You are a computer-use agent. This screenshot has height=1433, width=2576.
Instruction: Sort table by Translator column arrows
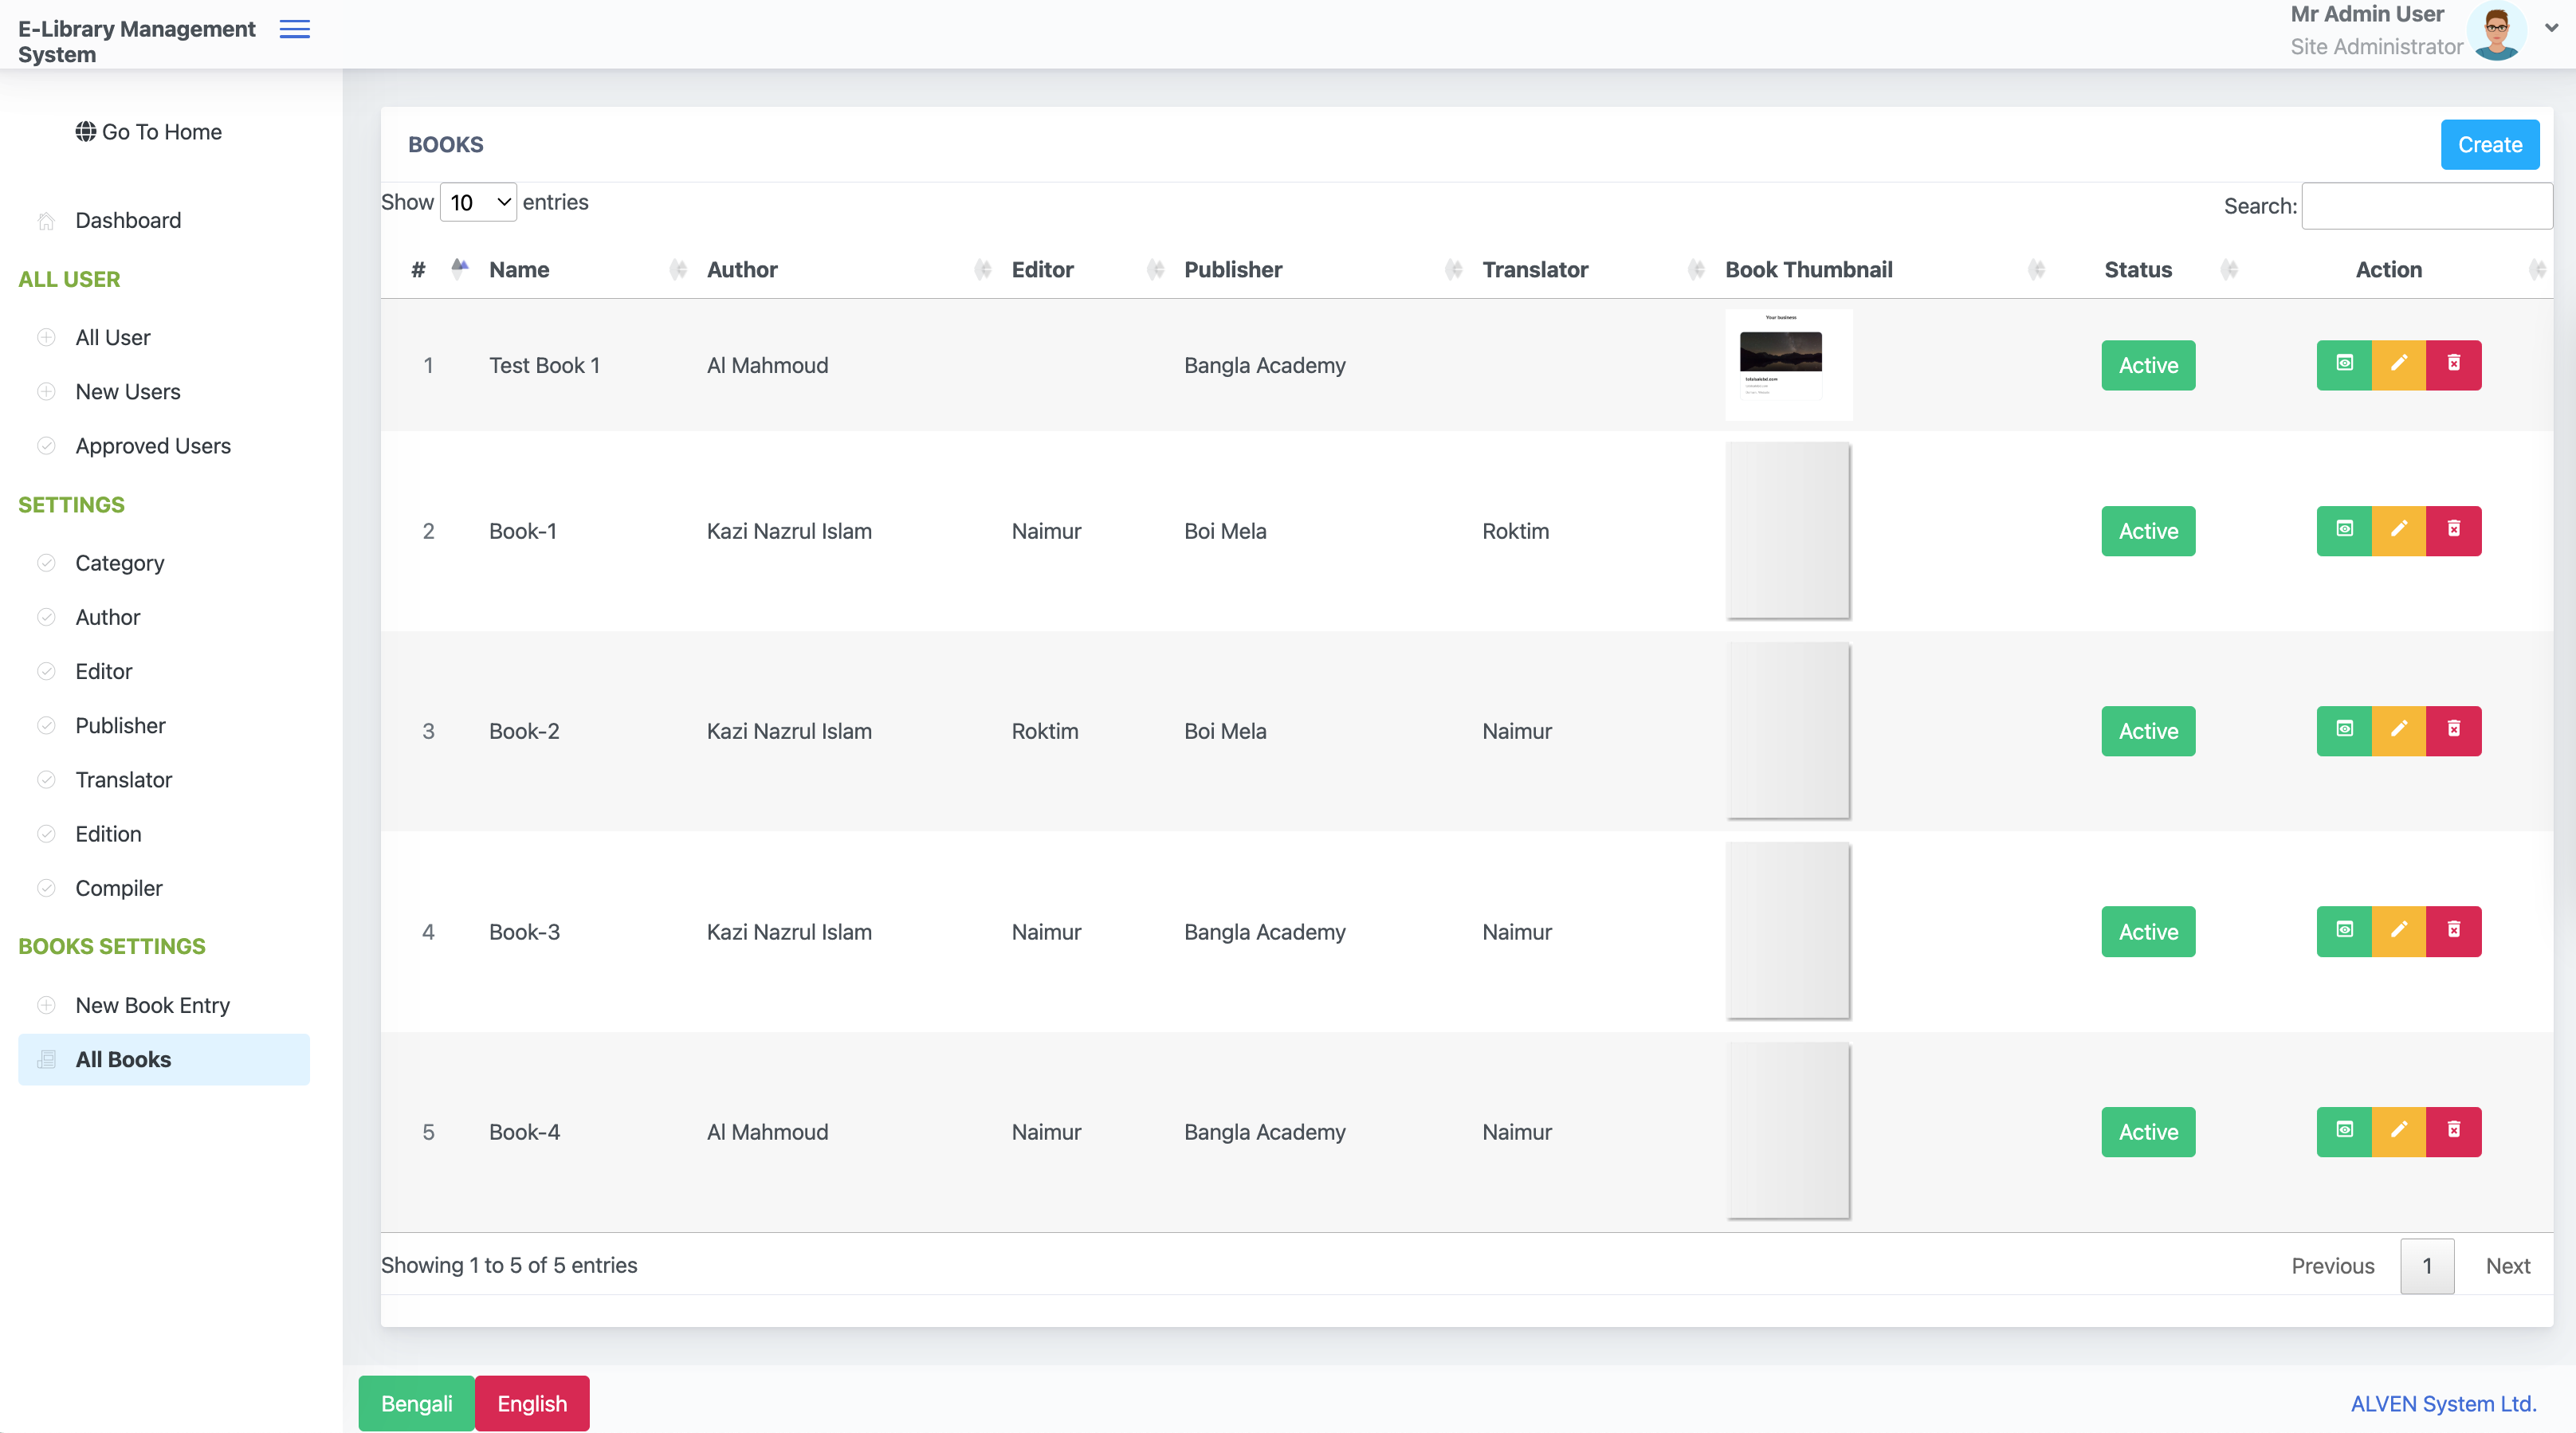(x=1697, y=269)
